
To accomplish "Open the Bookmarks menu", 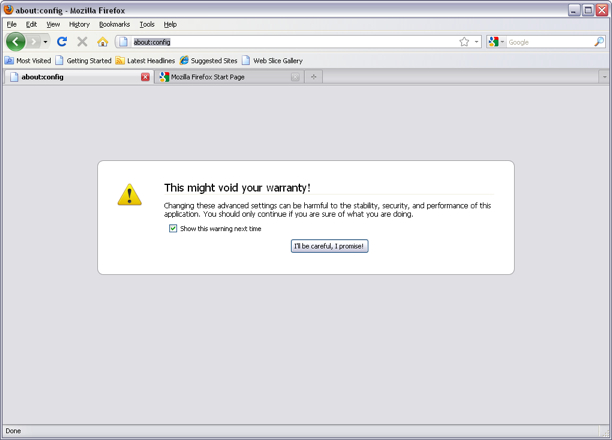I will tap(114, 24).
